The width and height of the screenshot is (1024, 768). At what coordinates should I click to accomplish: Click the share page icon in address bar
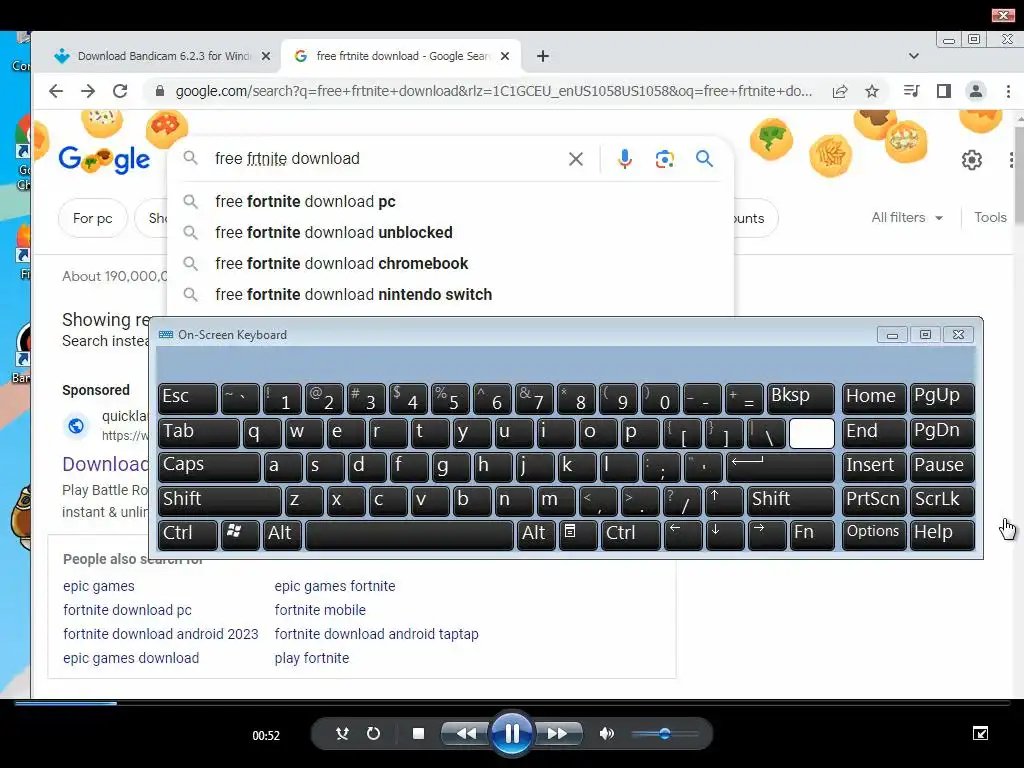pos(840,91)
